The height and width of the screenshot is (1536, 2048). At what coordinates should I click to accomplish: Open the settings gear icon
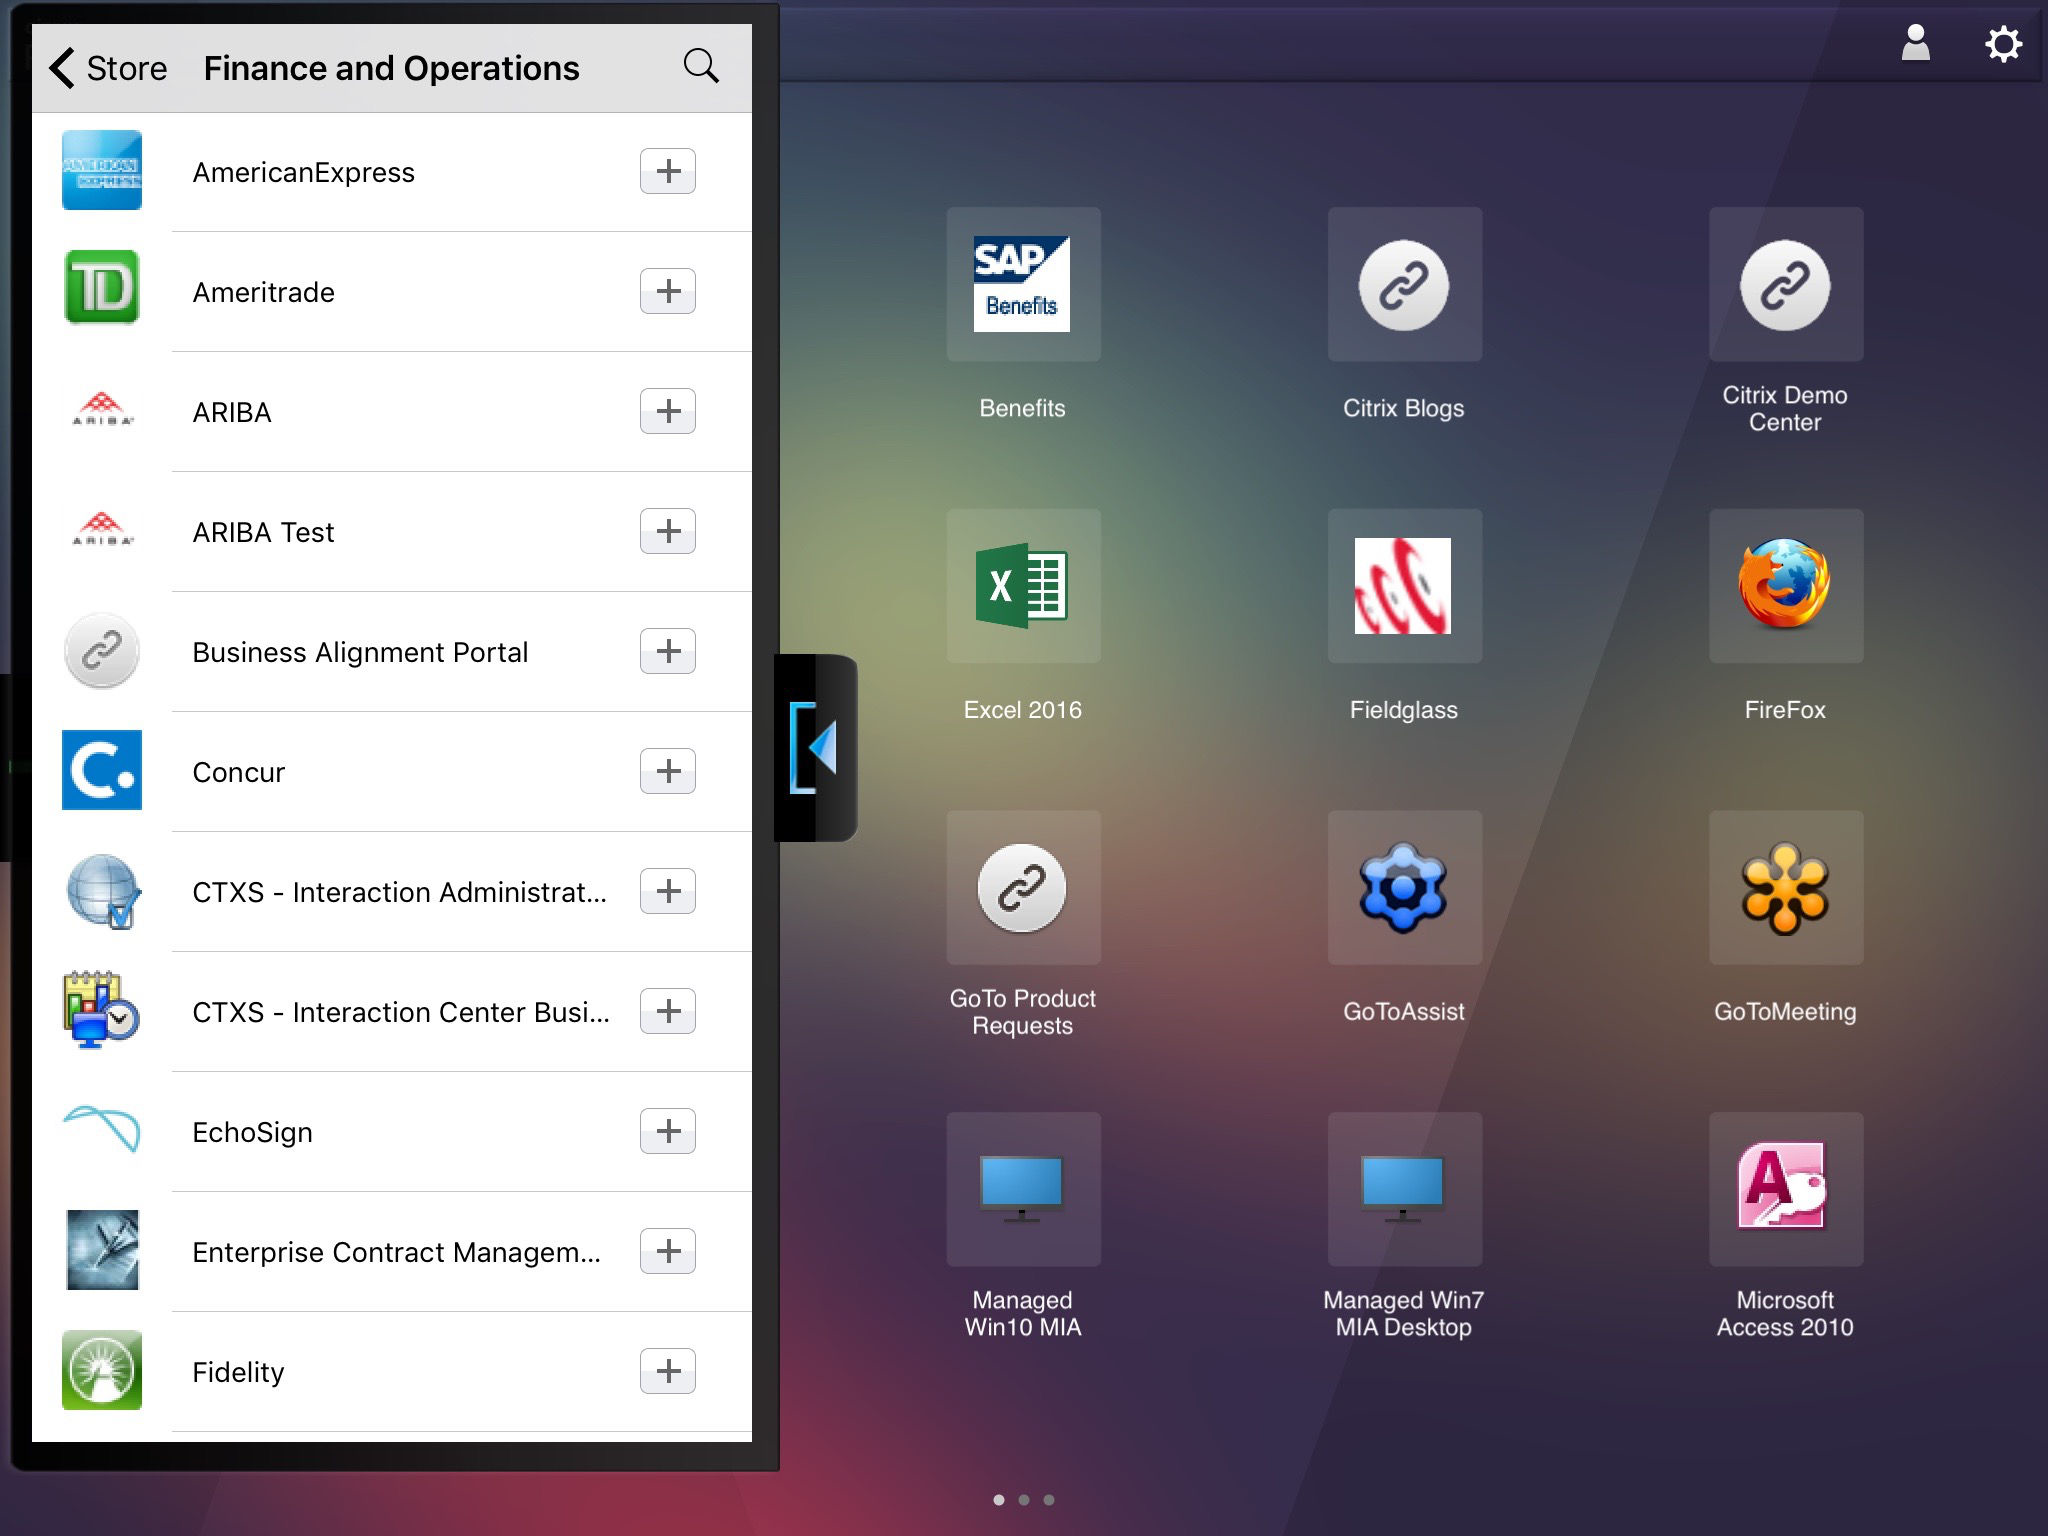(x=2003, y=44)
